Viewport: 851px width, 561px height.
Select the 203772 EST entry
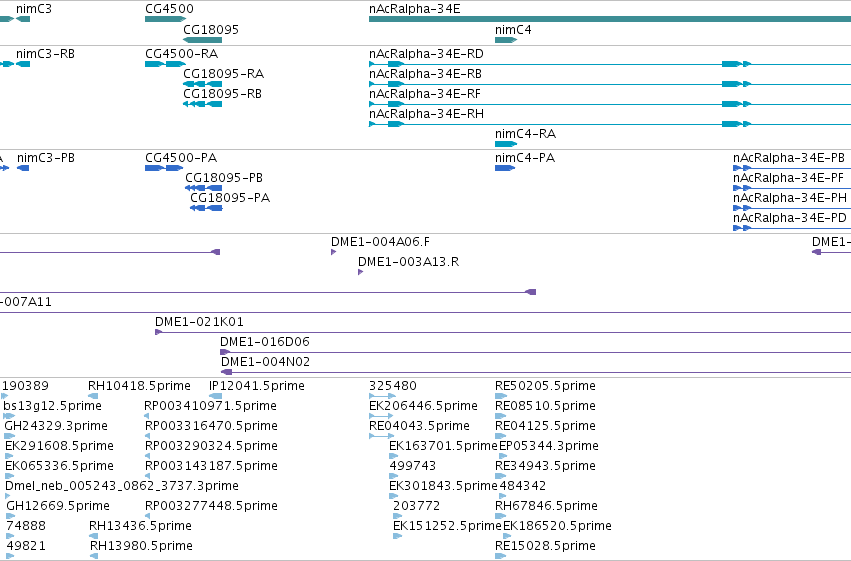coord(417,506)
